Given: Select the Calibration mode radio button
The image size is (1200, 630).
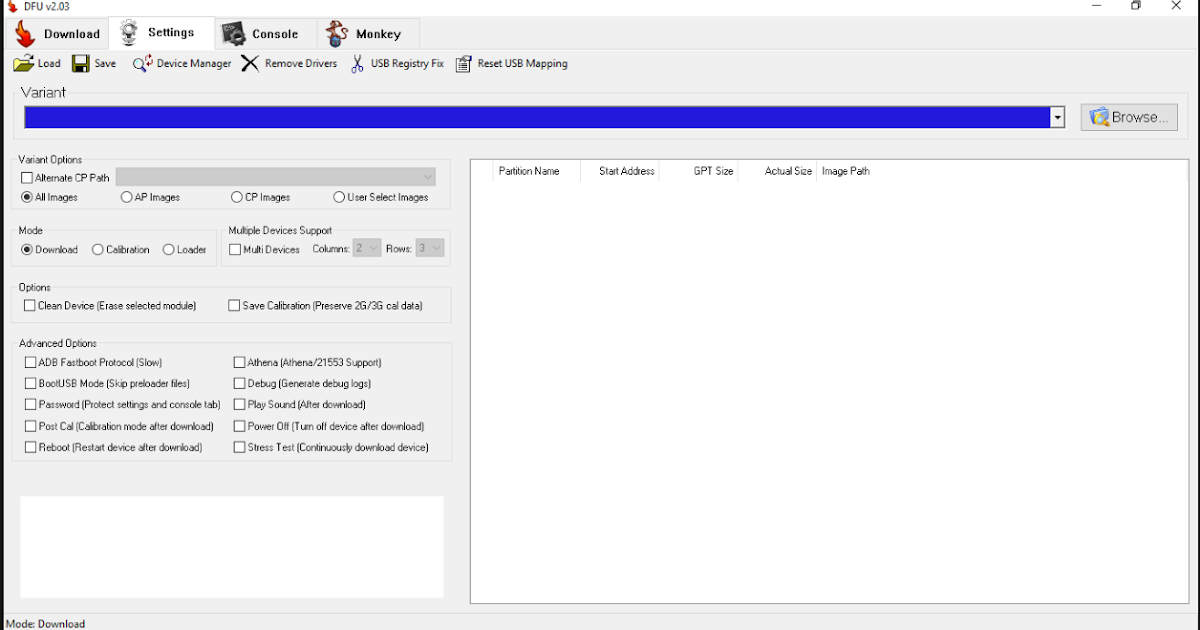Looking at the screenshot, I should tap(95, 249).
